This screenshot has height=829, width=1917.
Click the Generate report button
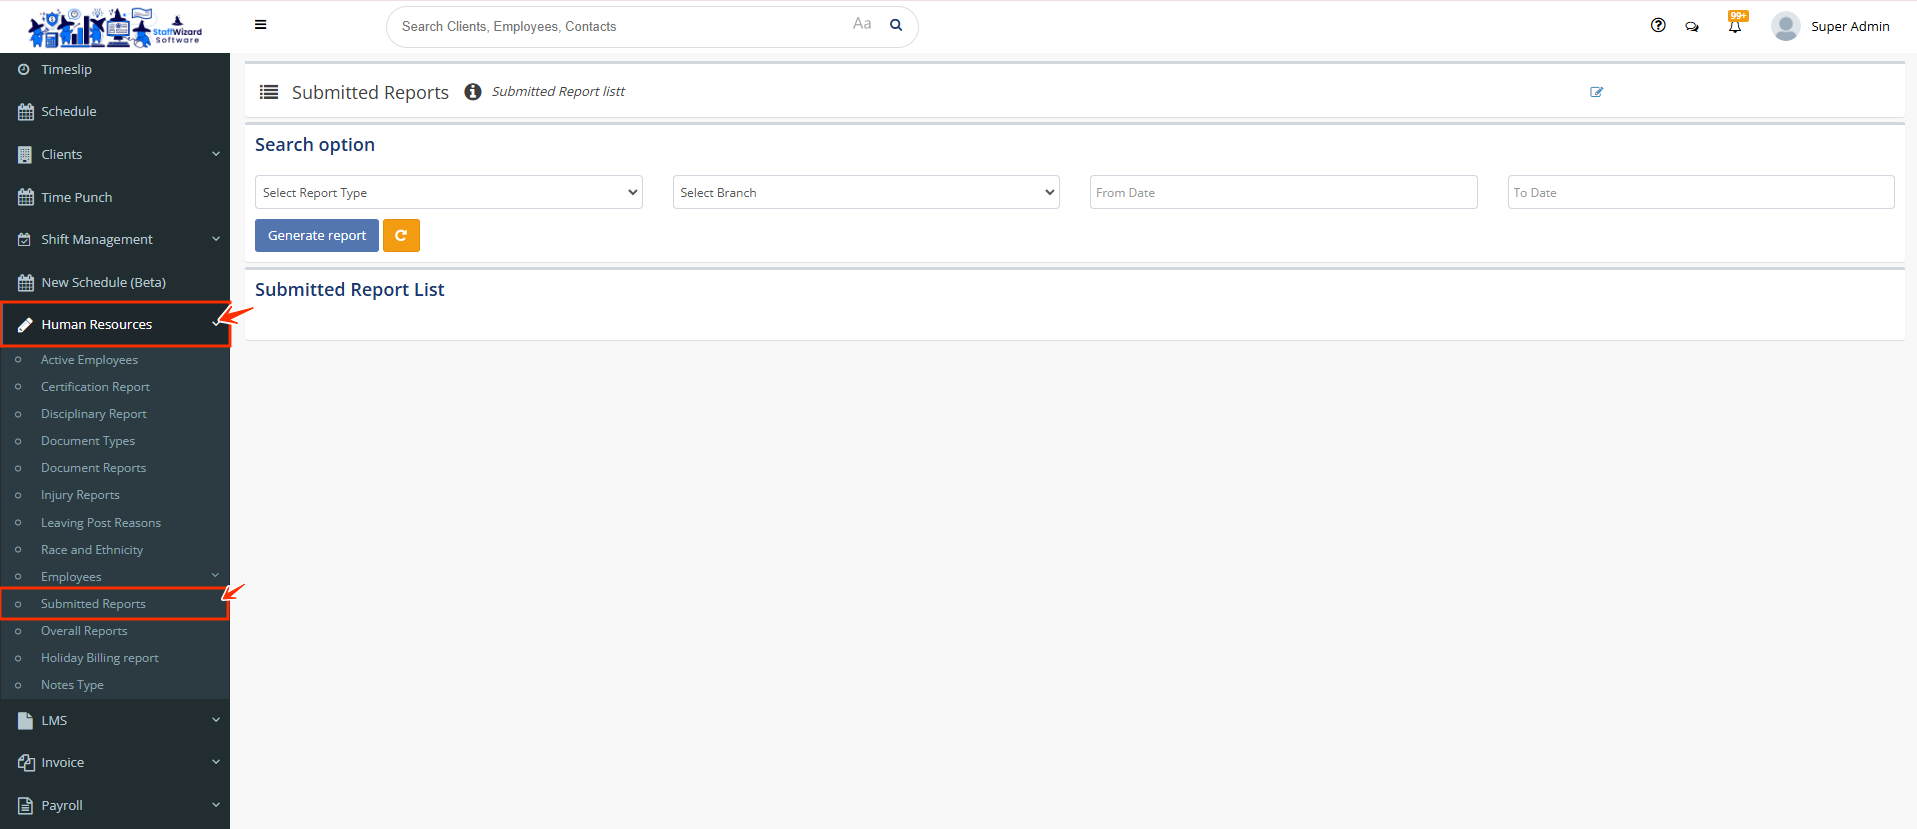click(317, 235)
